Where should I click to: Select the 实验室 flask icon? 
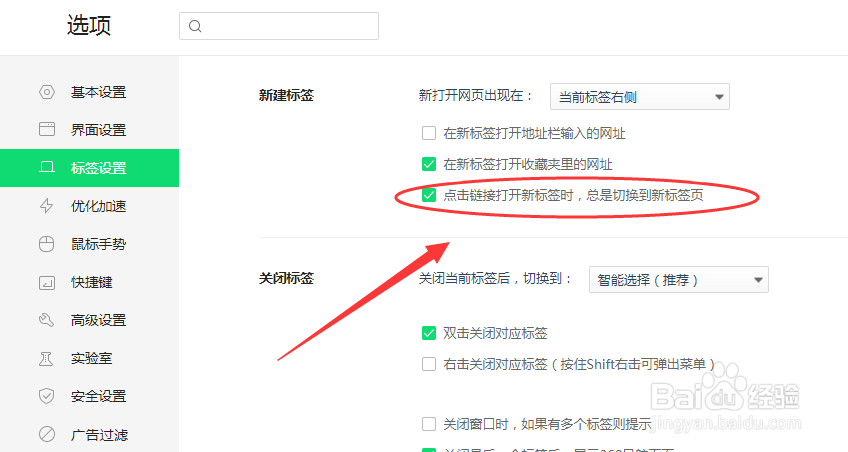[x=47, y=358]
